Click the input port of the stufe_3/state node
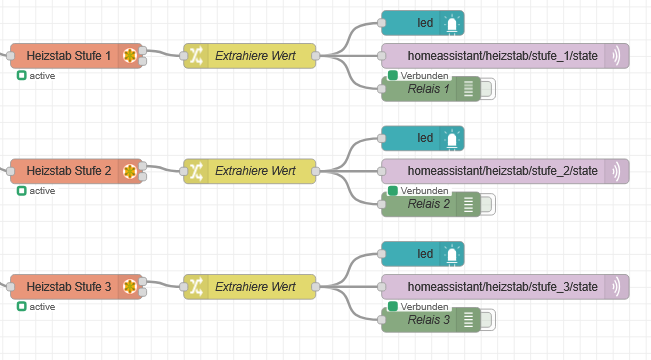Screen dimensions: 651x360 [382, 287]
